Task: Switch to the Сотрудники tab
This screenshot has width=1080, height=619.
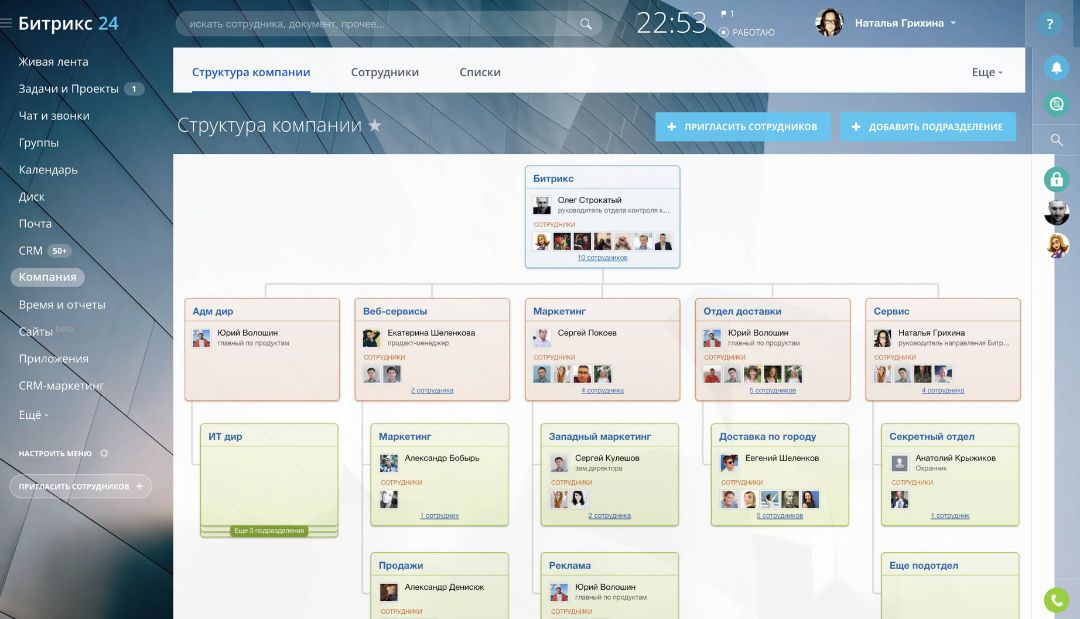Action: click(x=384, y=72)
